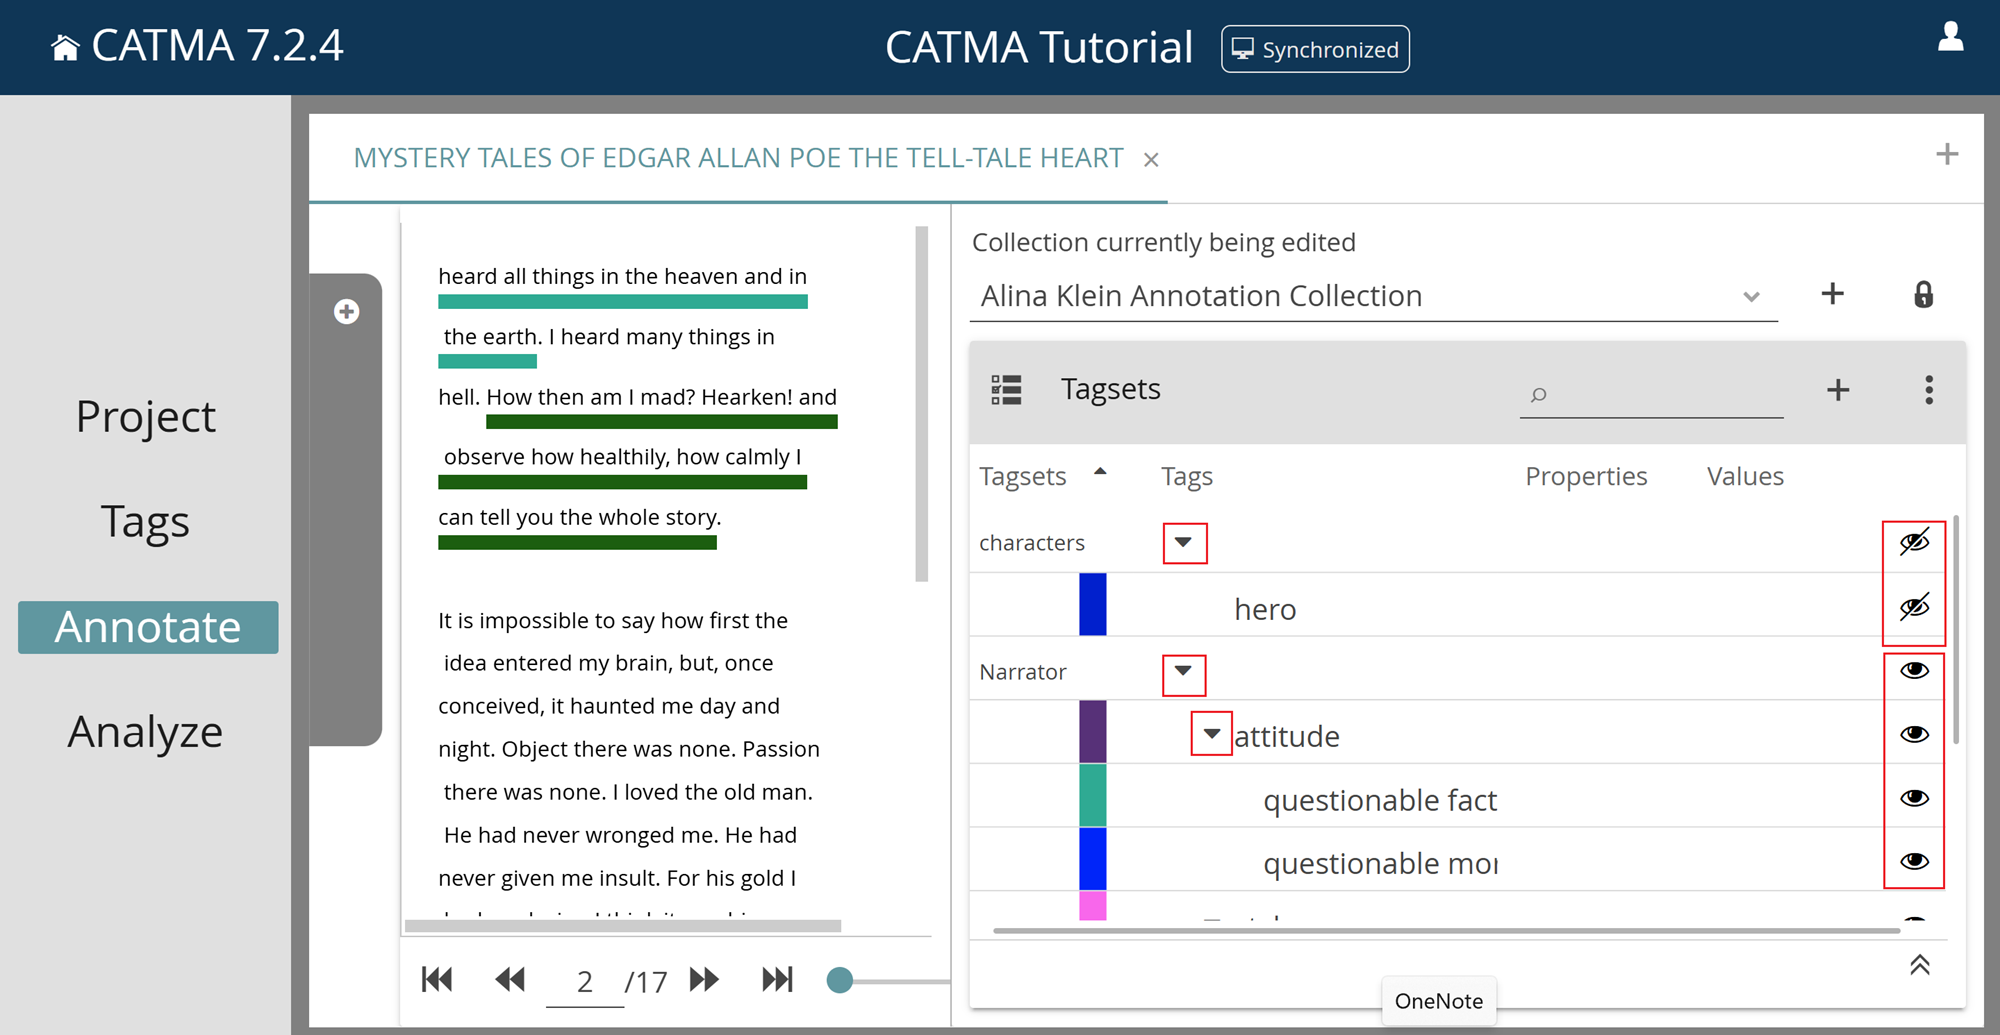The height and width of the screenshot is (1035, 2000).
Task: Click the page number field showing 2
Action: [x=584, y=980]
